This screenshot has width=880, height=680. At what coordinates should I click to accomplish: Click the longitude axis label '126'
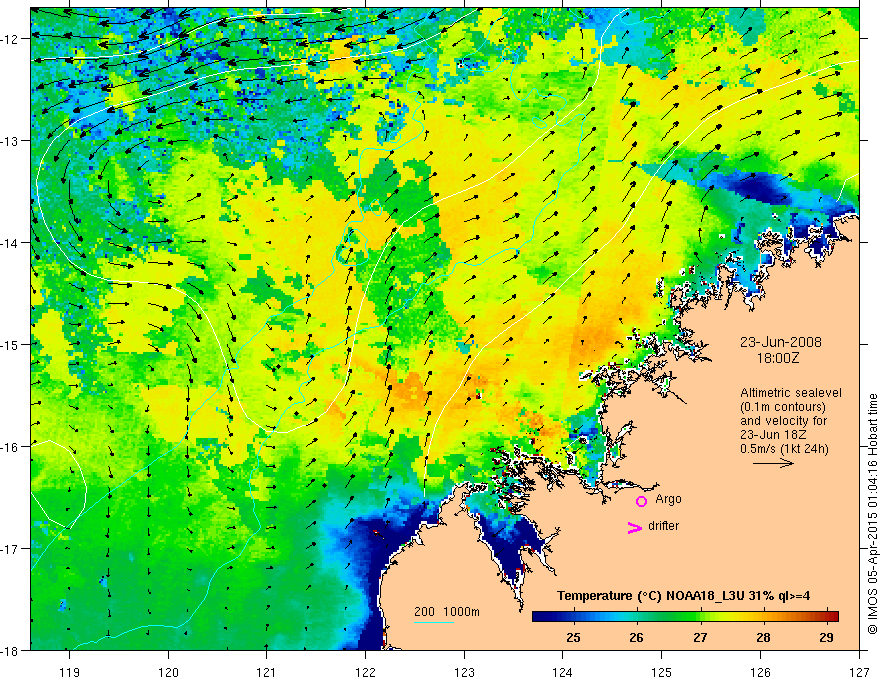[760, 672]
